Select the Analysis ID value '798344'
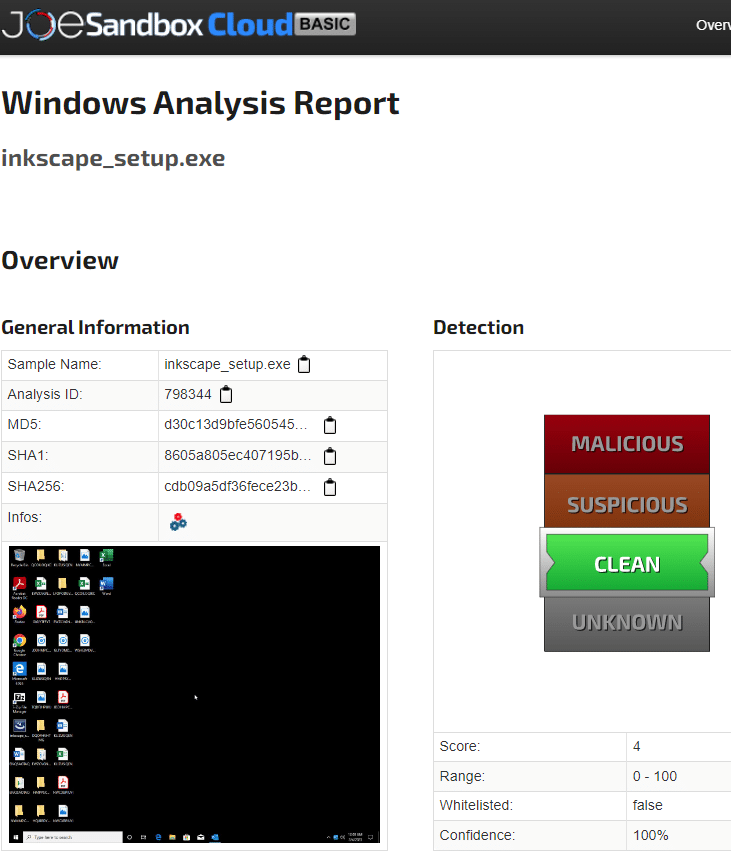Viewport: 731px width, 867px height. 188,394
